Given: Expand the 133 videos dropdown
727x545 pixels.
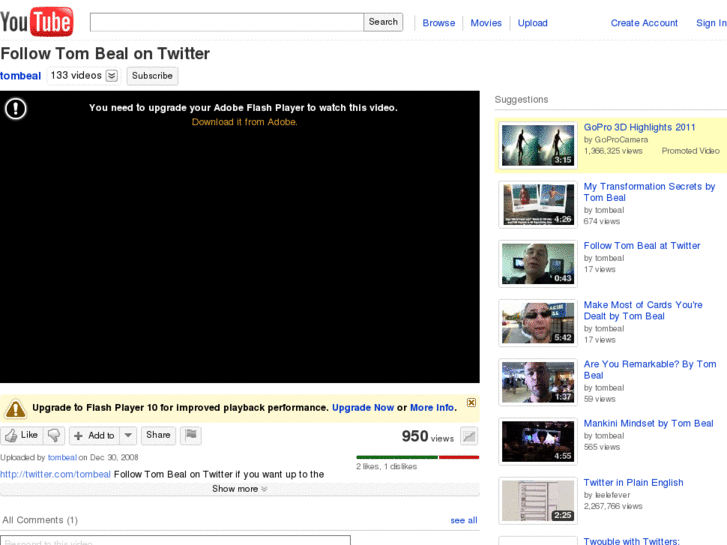Looking at the screenshot, I should [111, 76].
